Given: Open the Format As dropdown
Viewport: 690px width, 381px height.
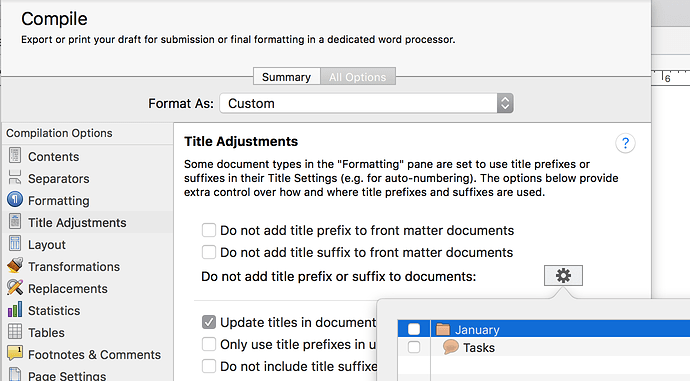Looking at the screenshot, I should (366, 103).
